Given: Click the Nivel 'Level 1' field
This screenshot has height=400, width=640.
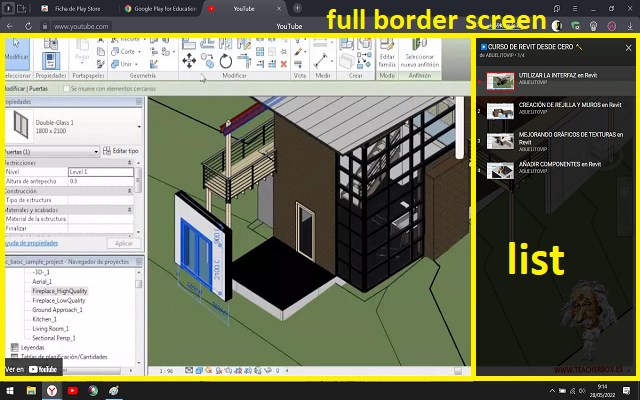Looking at the screenshot, I should coord(101,172).
